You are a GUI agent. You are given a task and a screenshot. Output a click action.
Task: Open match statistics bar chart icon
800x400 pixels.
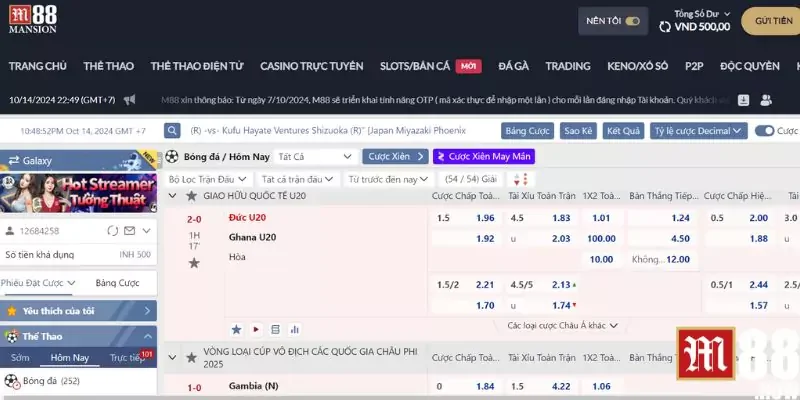pos(293,328)
